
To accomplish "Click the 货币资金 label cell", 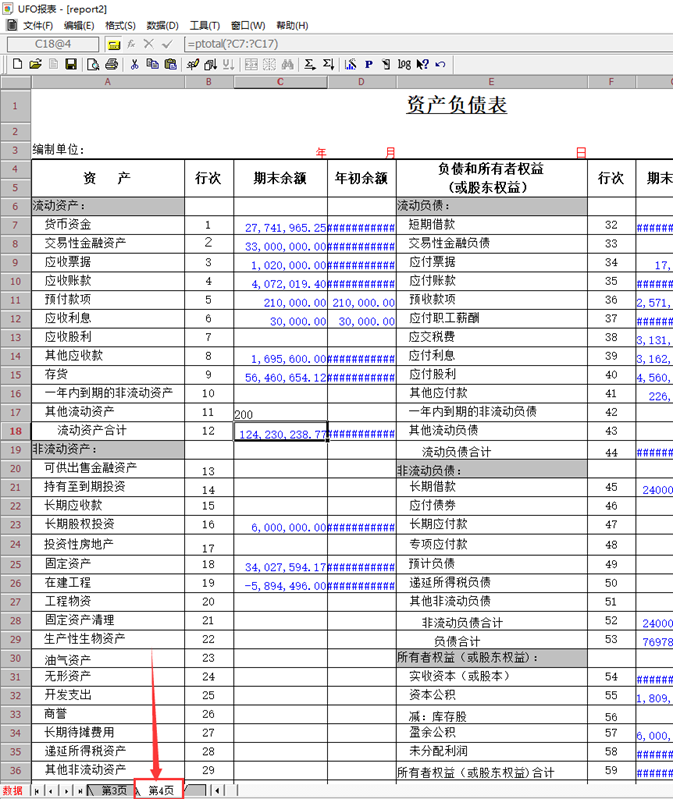I will pos(107,225).
